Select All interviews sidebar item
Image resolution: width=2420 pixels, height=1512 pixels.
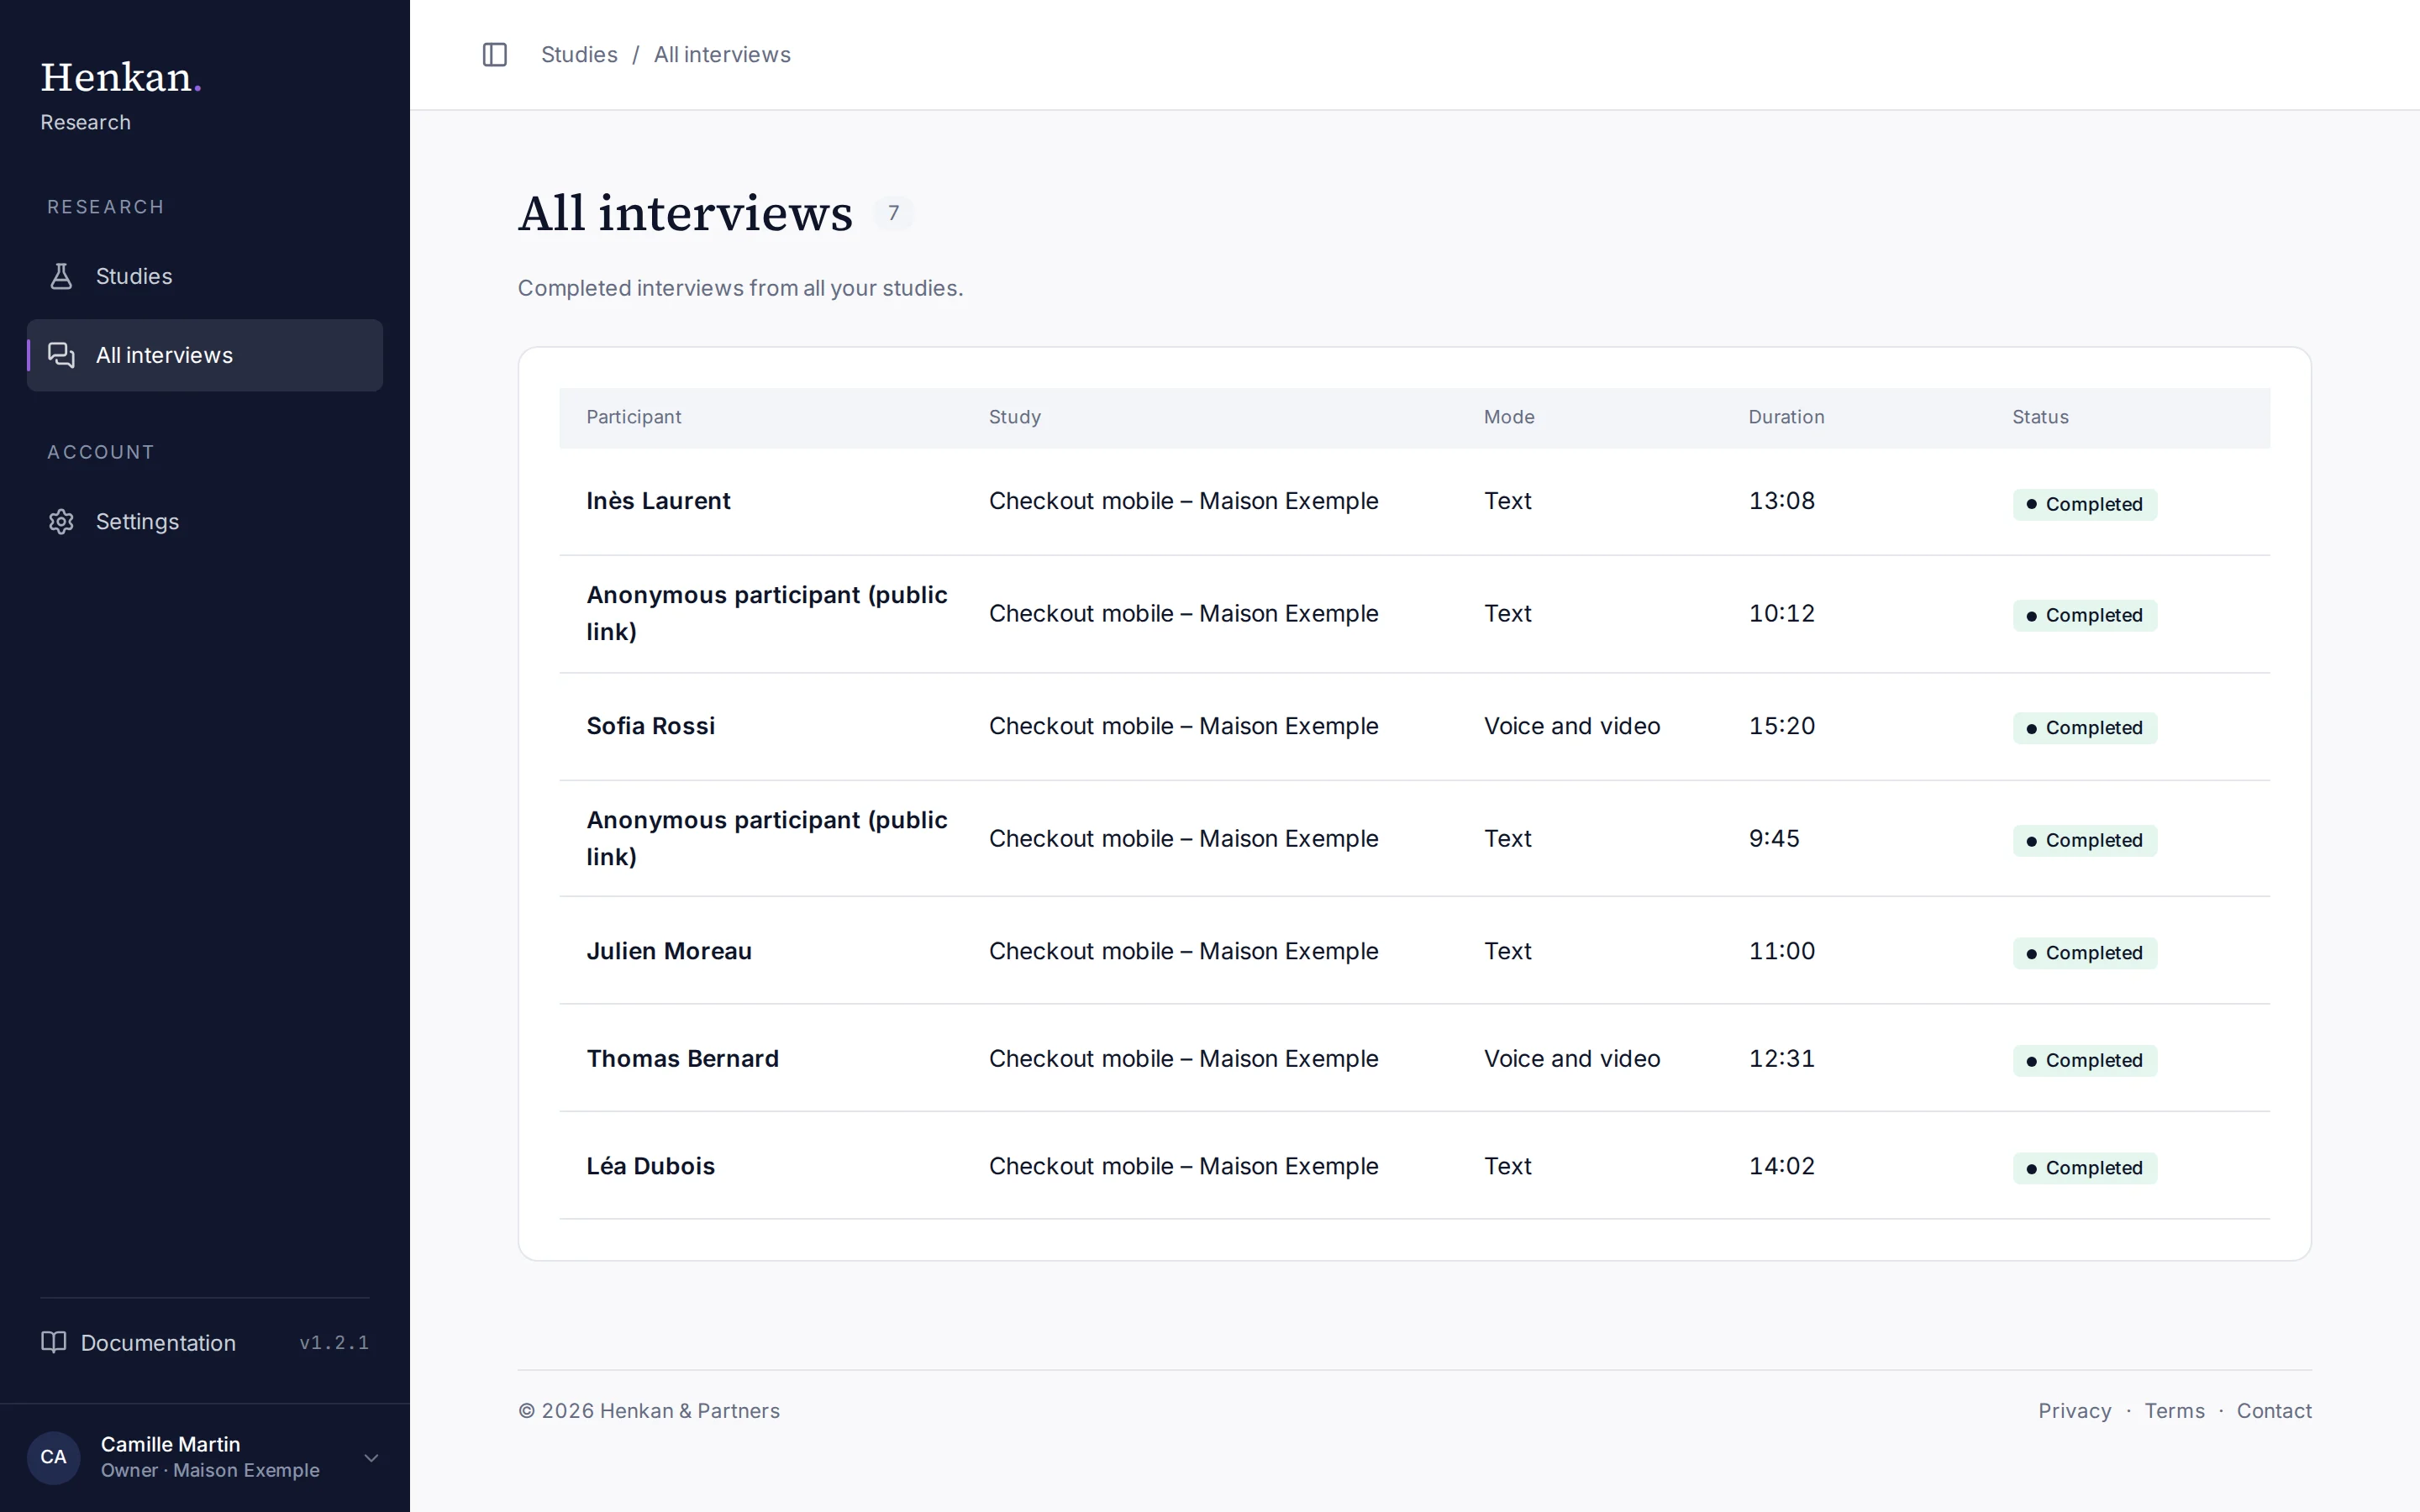tap(205, 355)
